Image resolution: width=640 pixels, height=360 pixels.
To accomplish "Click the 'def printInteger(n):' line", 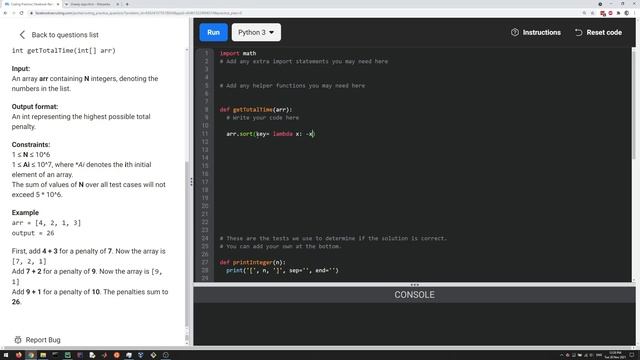I will click(253, 262).
